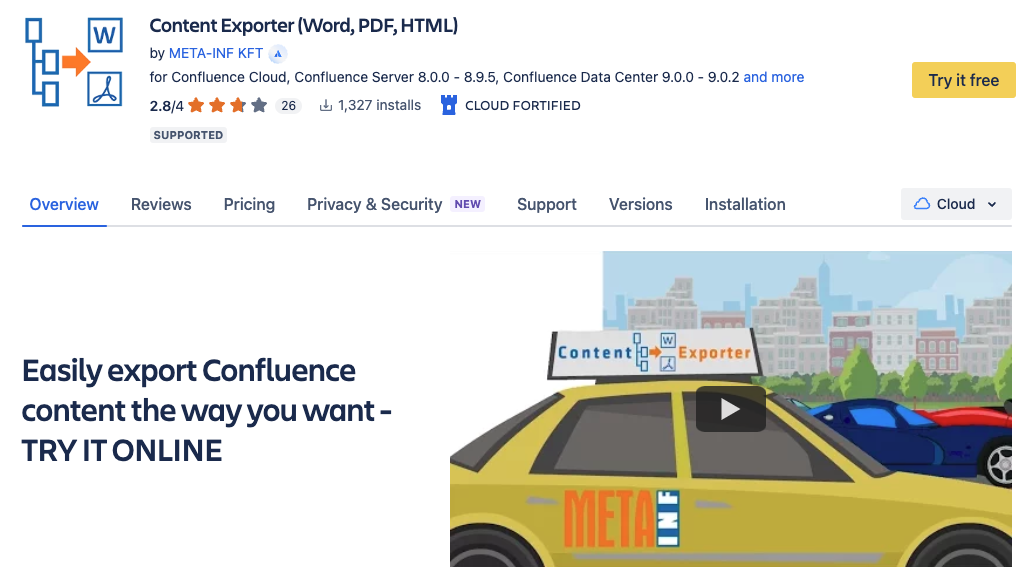Screen dimensions: 1029x588
Task: Click the CLOUD FORTIFIED label
Action: click(522, 106)
